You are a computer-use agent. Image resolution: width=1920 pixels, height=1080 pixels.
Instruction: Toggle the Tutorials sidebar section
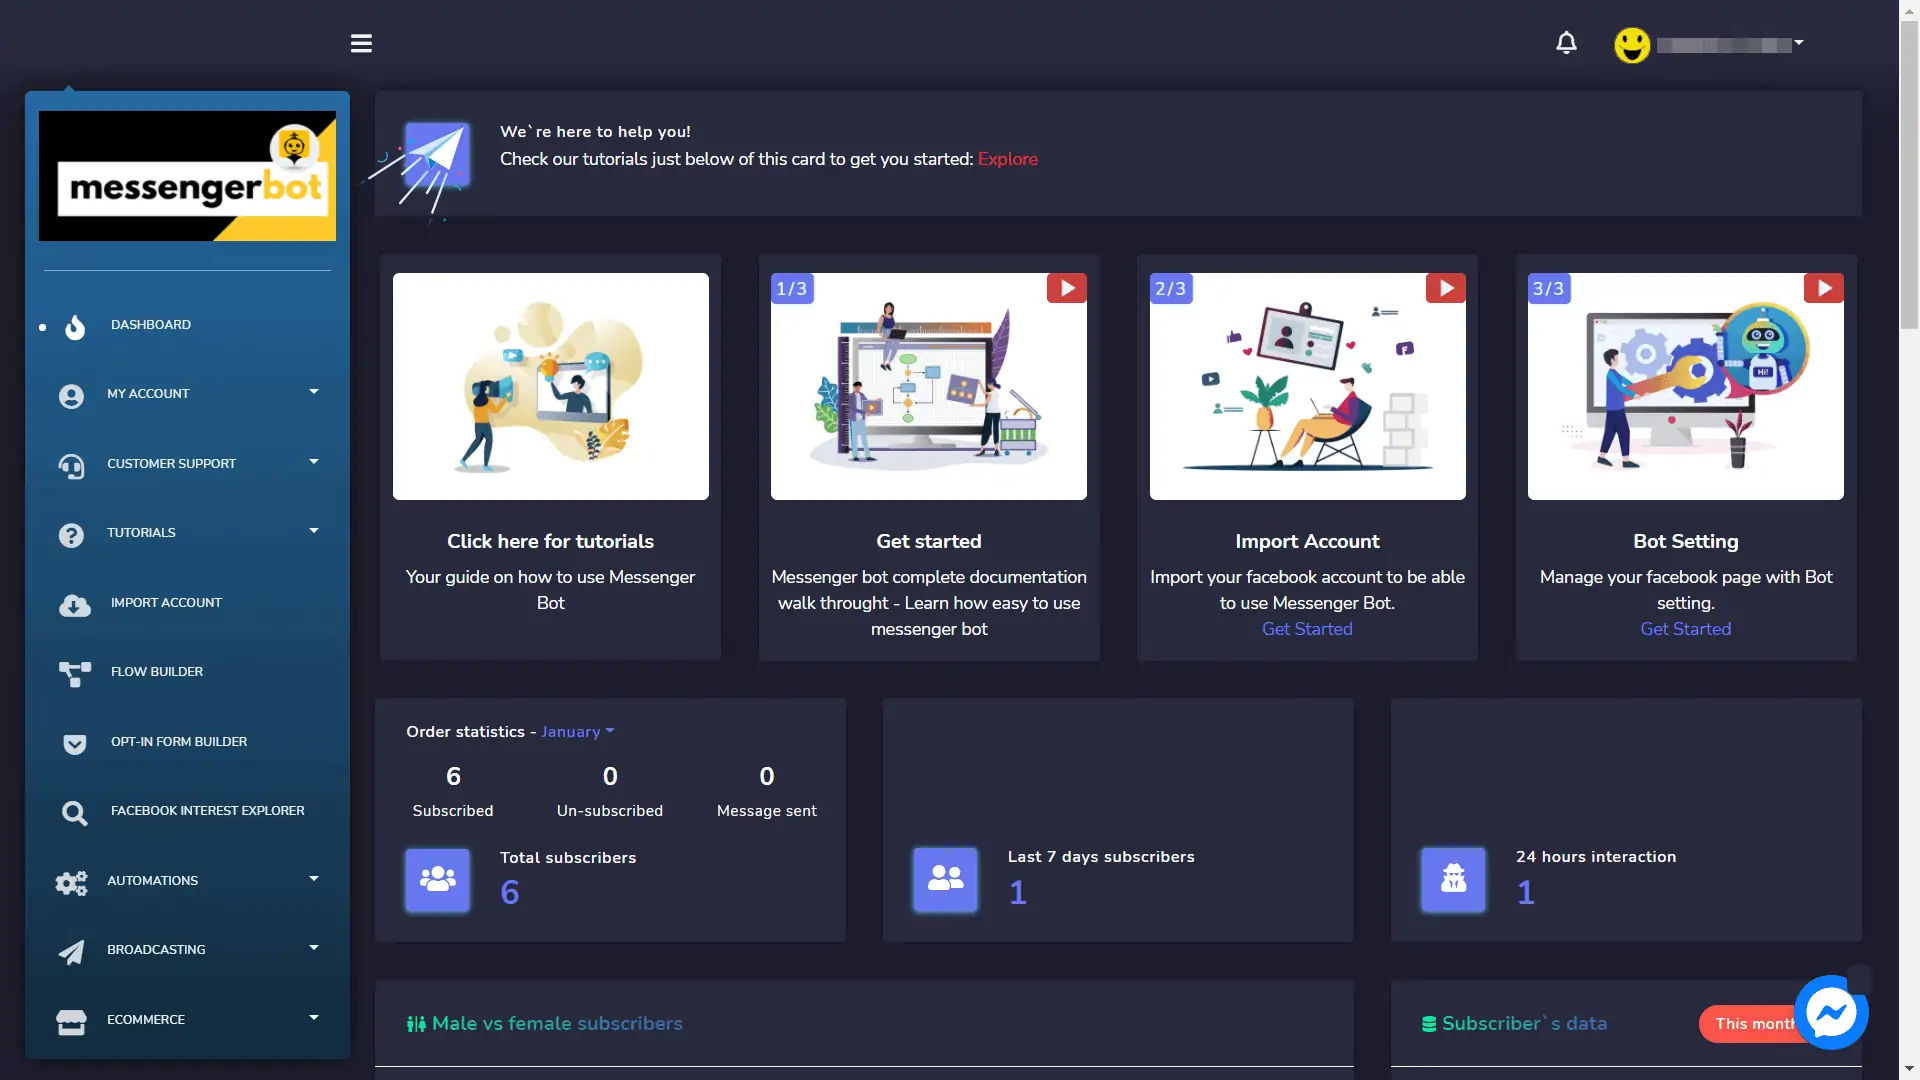click(187, 533)
